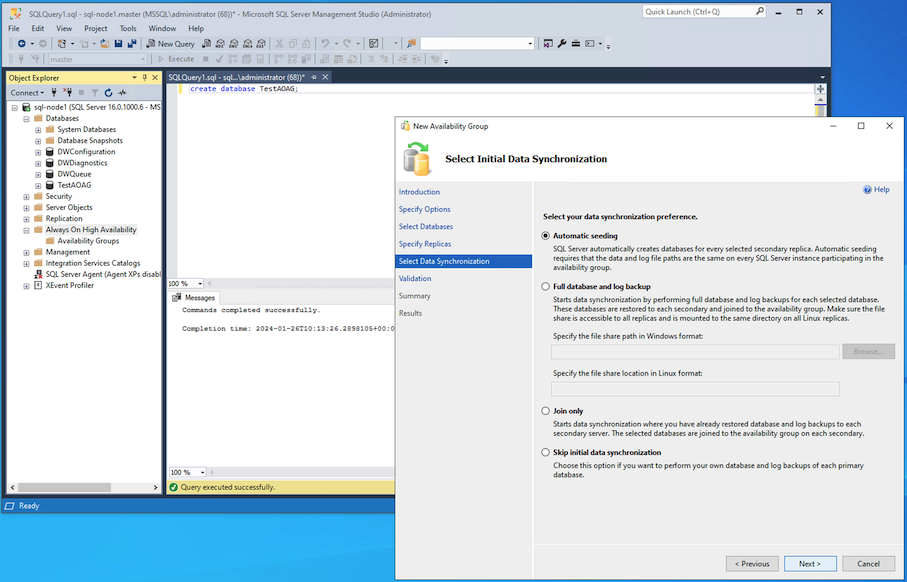
Task: Refresh the Object Explorer tree
Action: (108, 93)
